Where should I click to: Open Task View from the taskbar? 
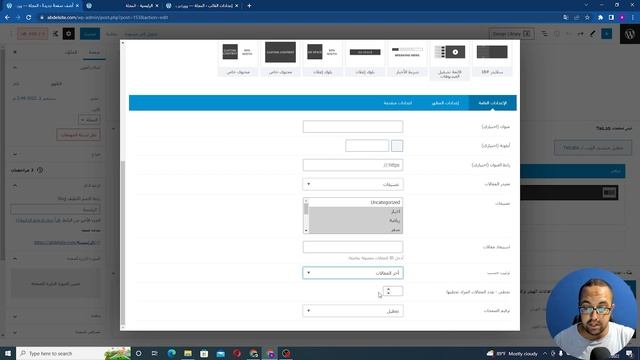click(x=155, y=353)
